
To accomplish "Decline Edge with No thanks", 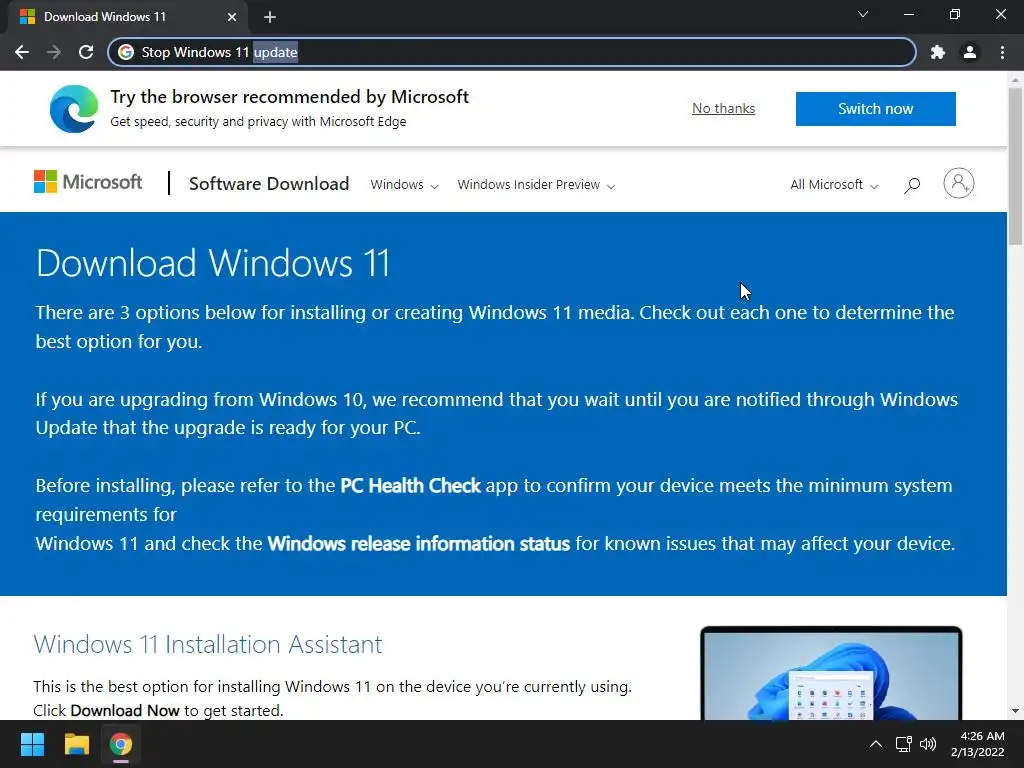I will tap(724, 108).
